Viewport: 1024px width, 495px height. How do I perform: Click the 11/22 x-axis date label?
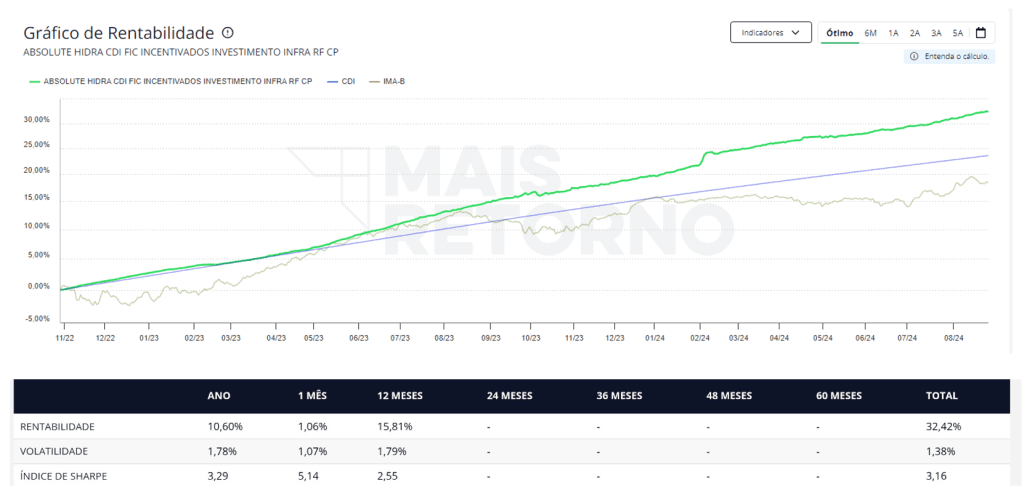coord(65,338)
